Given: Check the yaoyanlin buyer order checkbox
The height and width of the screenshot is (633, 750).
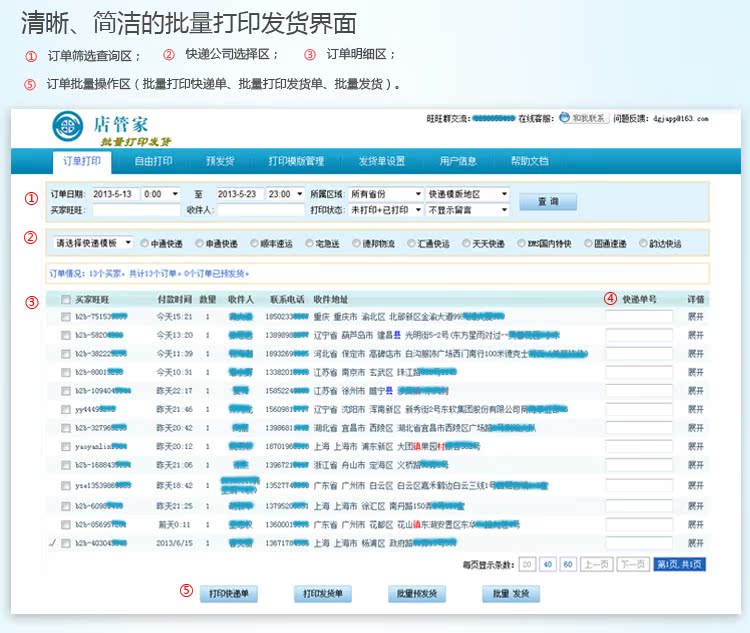Looking at the screenshot, I should click(66, 446).
